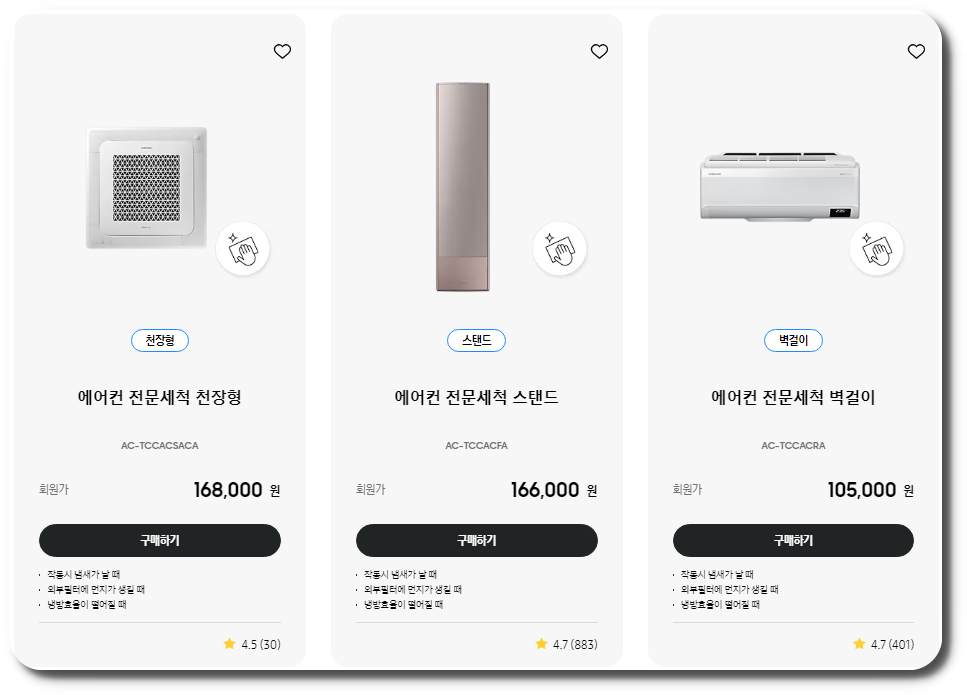The height and width of the screenshot is (695, 967).
Task: Open the cleaning icon on 벽걸이 card
Action: [x=877, y=248]
